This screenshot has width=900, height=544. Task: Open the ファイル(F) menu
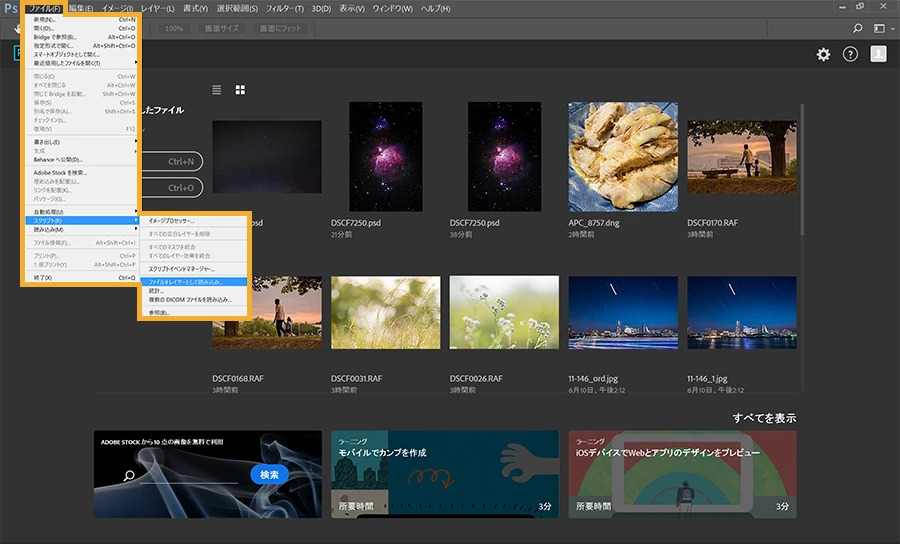(x=45, y=9)
